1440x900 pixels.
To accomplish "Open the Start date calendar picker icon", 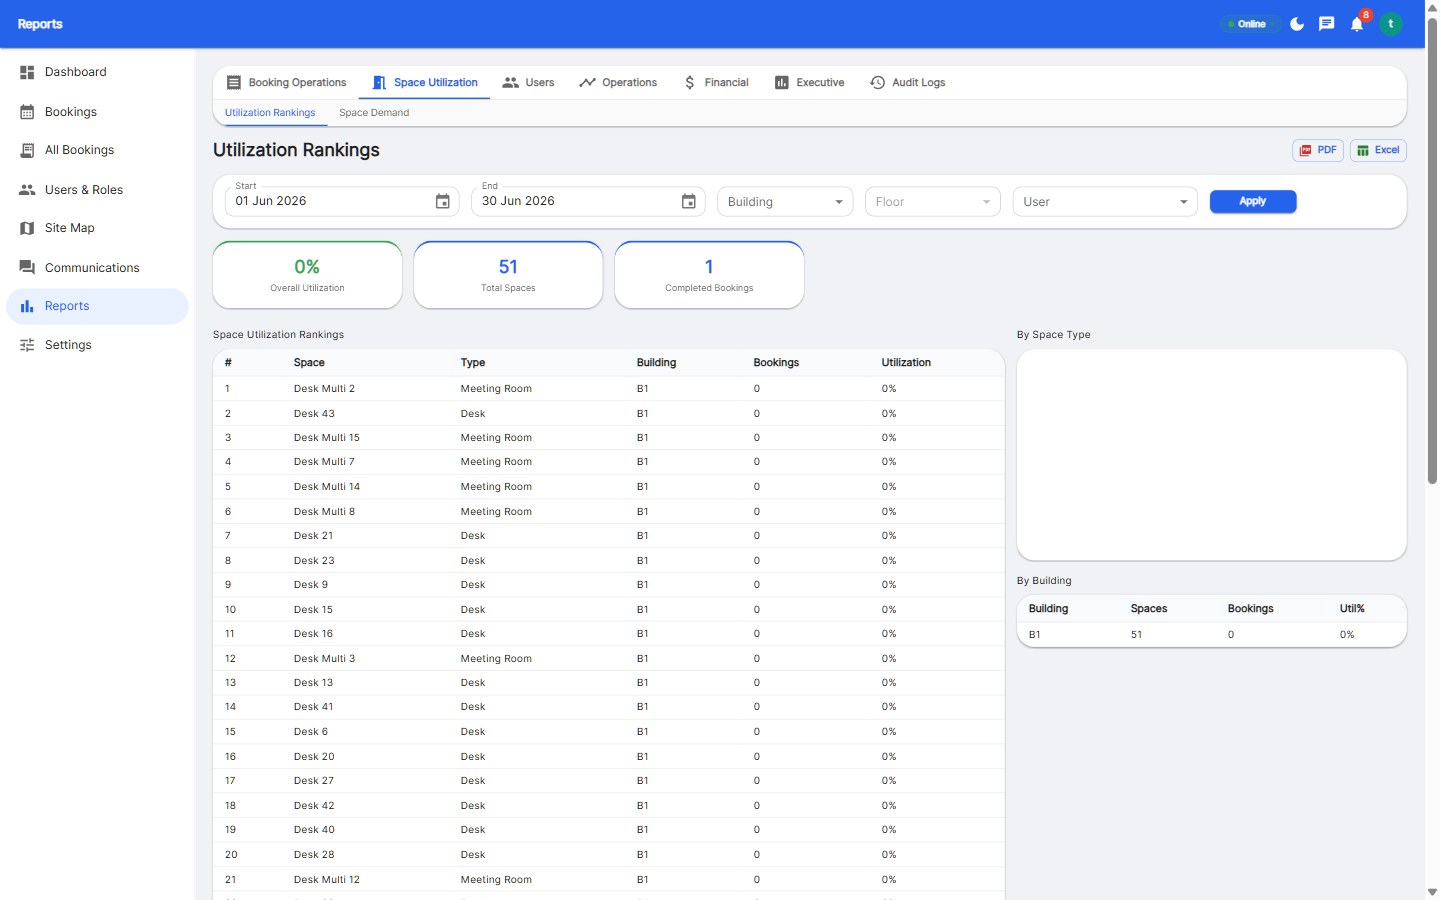I will click(443, 201).
